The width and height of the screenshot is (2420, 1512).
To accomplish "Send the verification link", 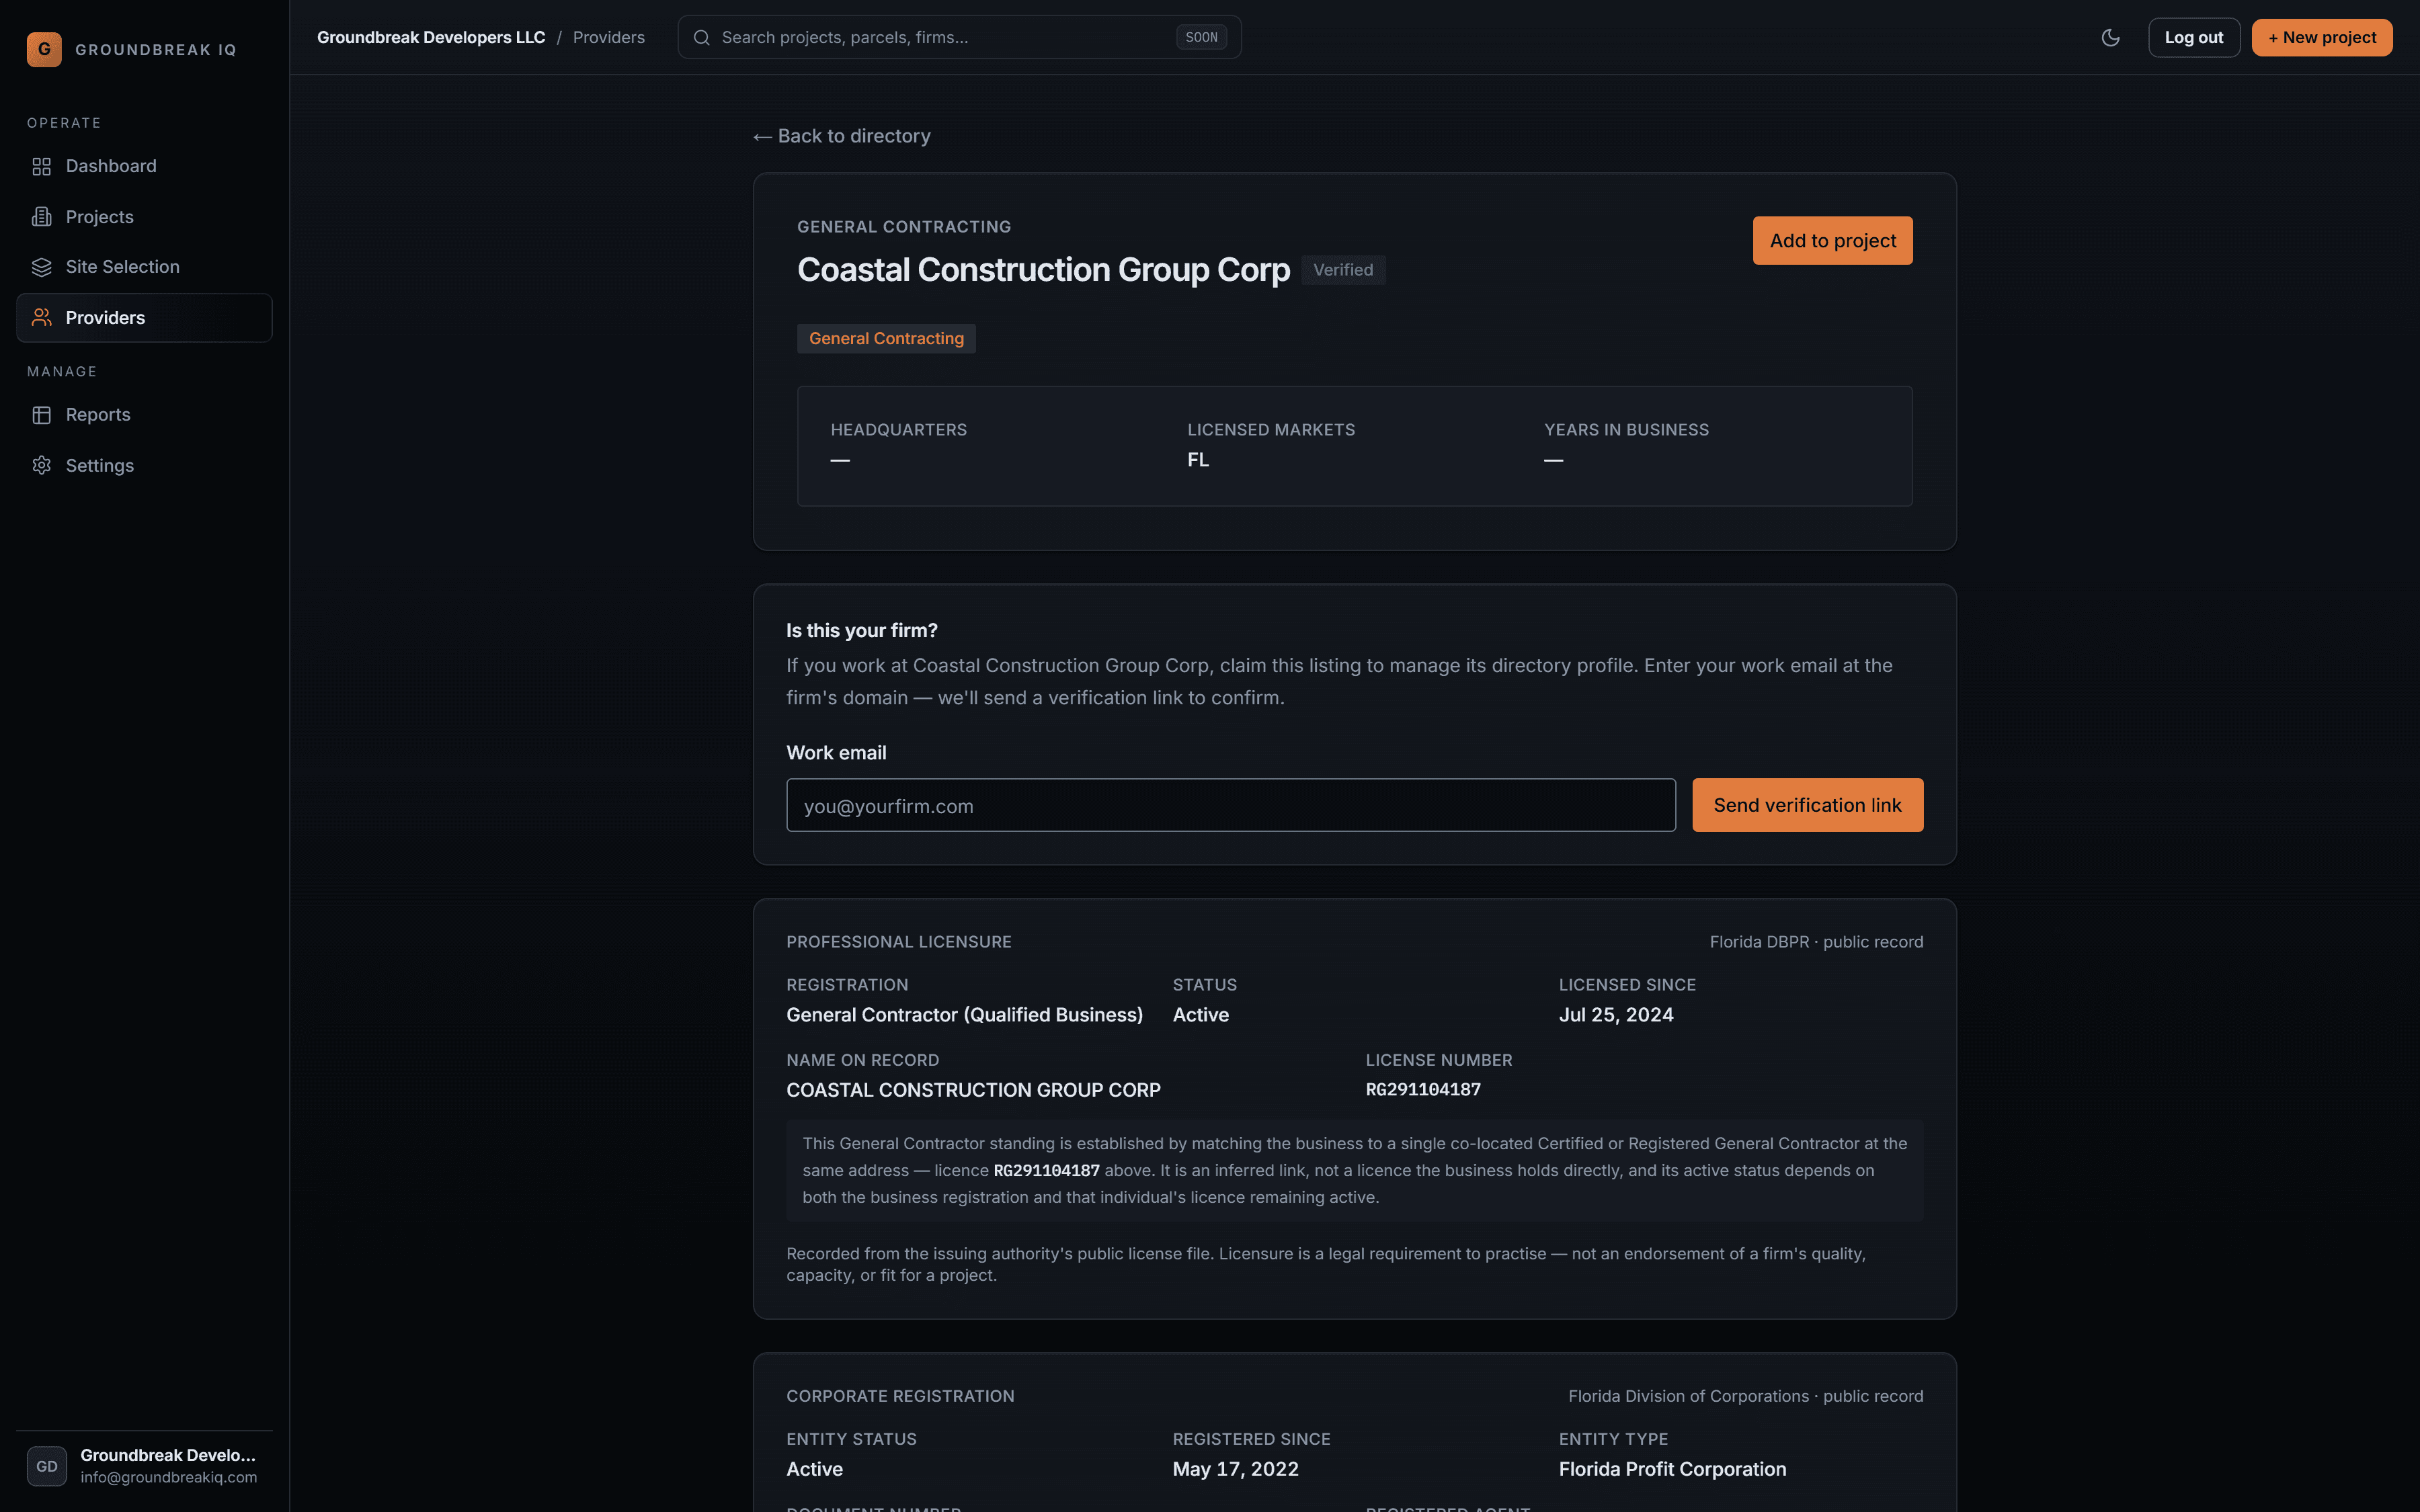I will coord(1807,805).
